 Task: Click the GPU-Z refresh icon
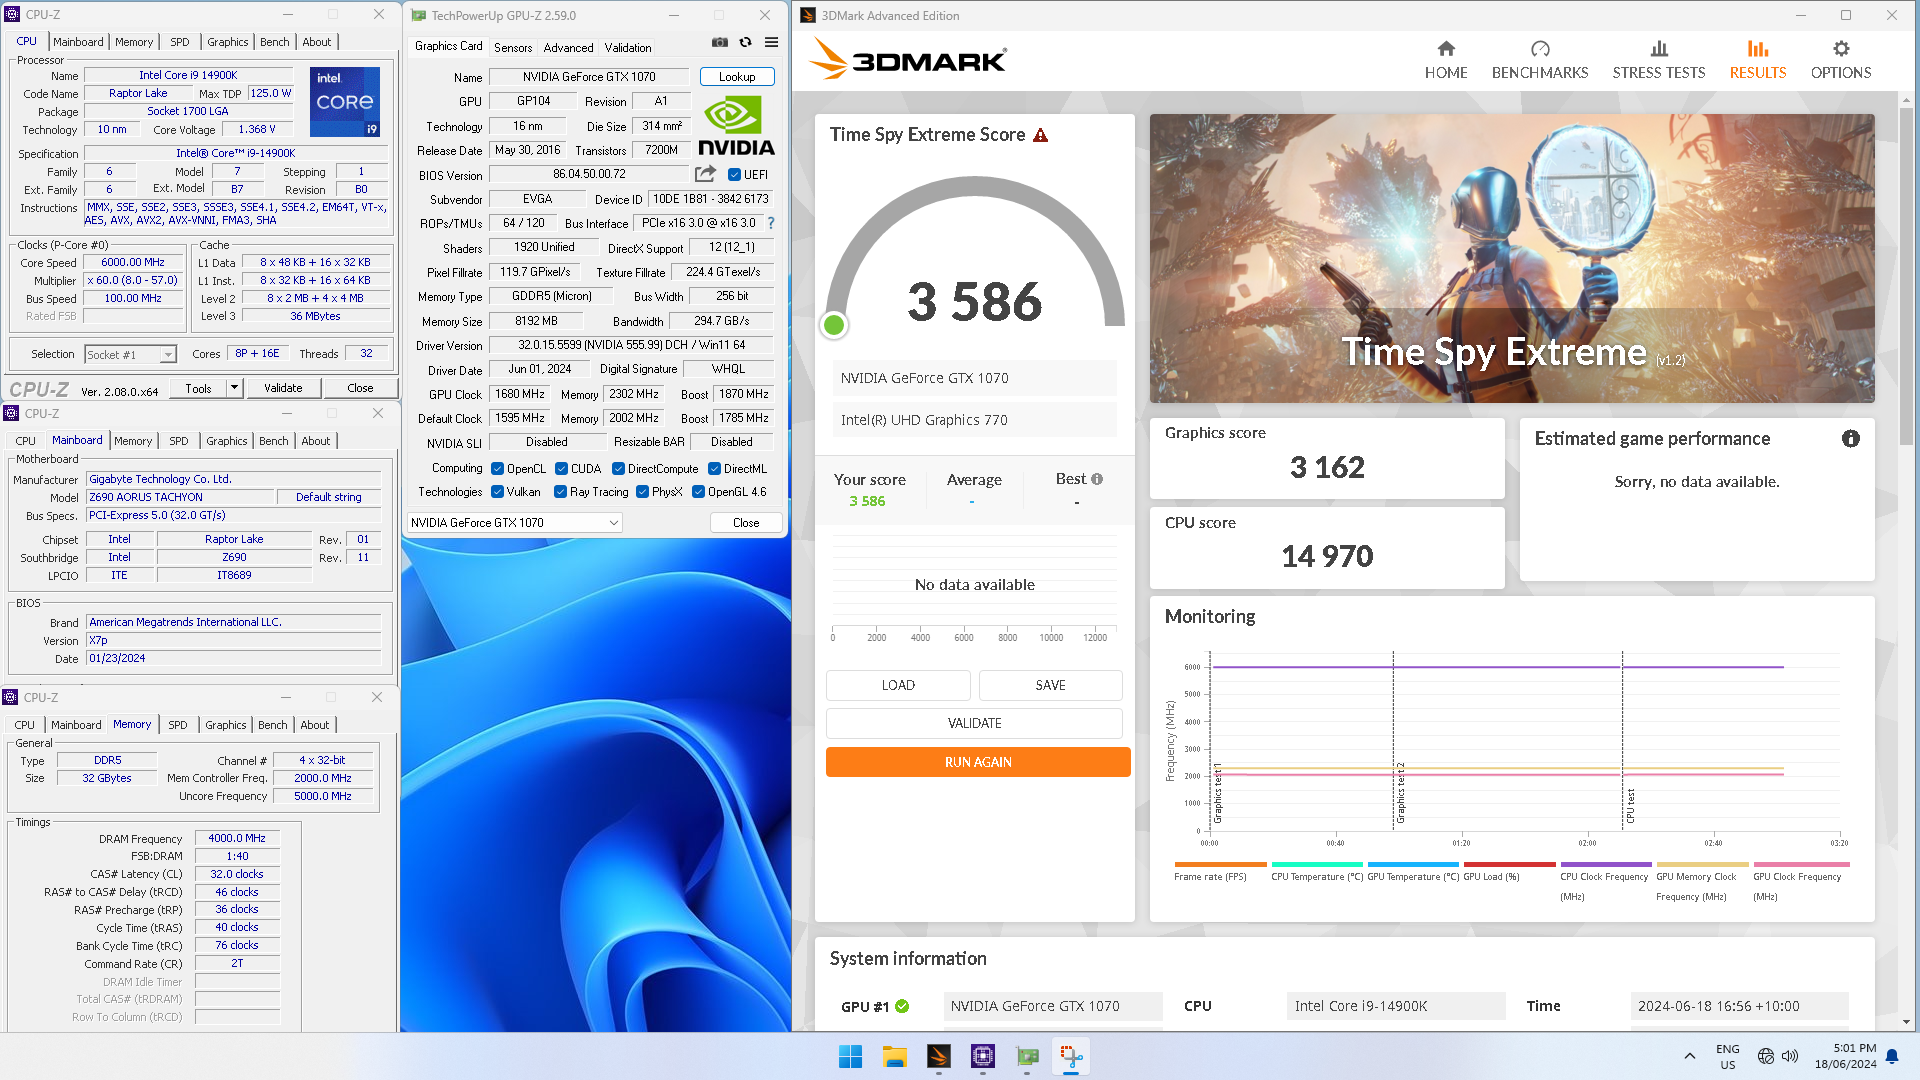[745, 42]
